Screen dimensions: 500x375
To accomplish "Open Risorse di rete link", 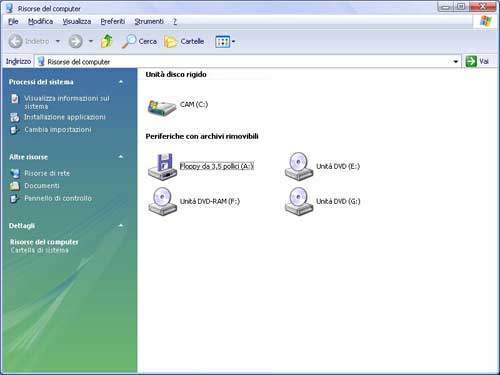I will click(x=47, y=173).
